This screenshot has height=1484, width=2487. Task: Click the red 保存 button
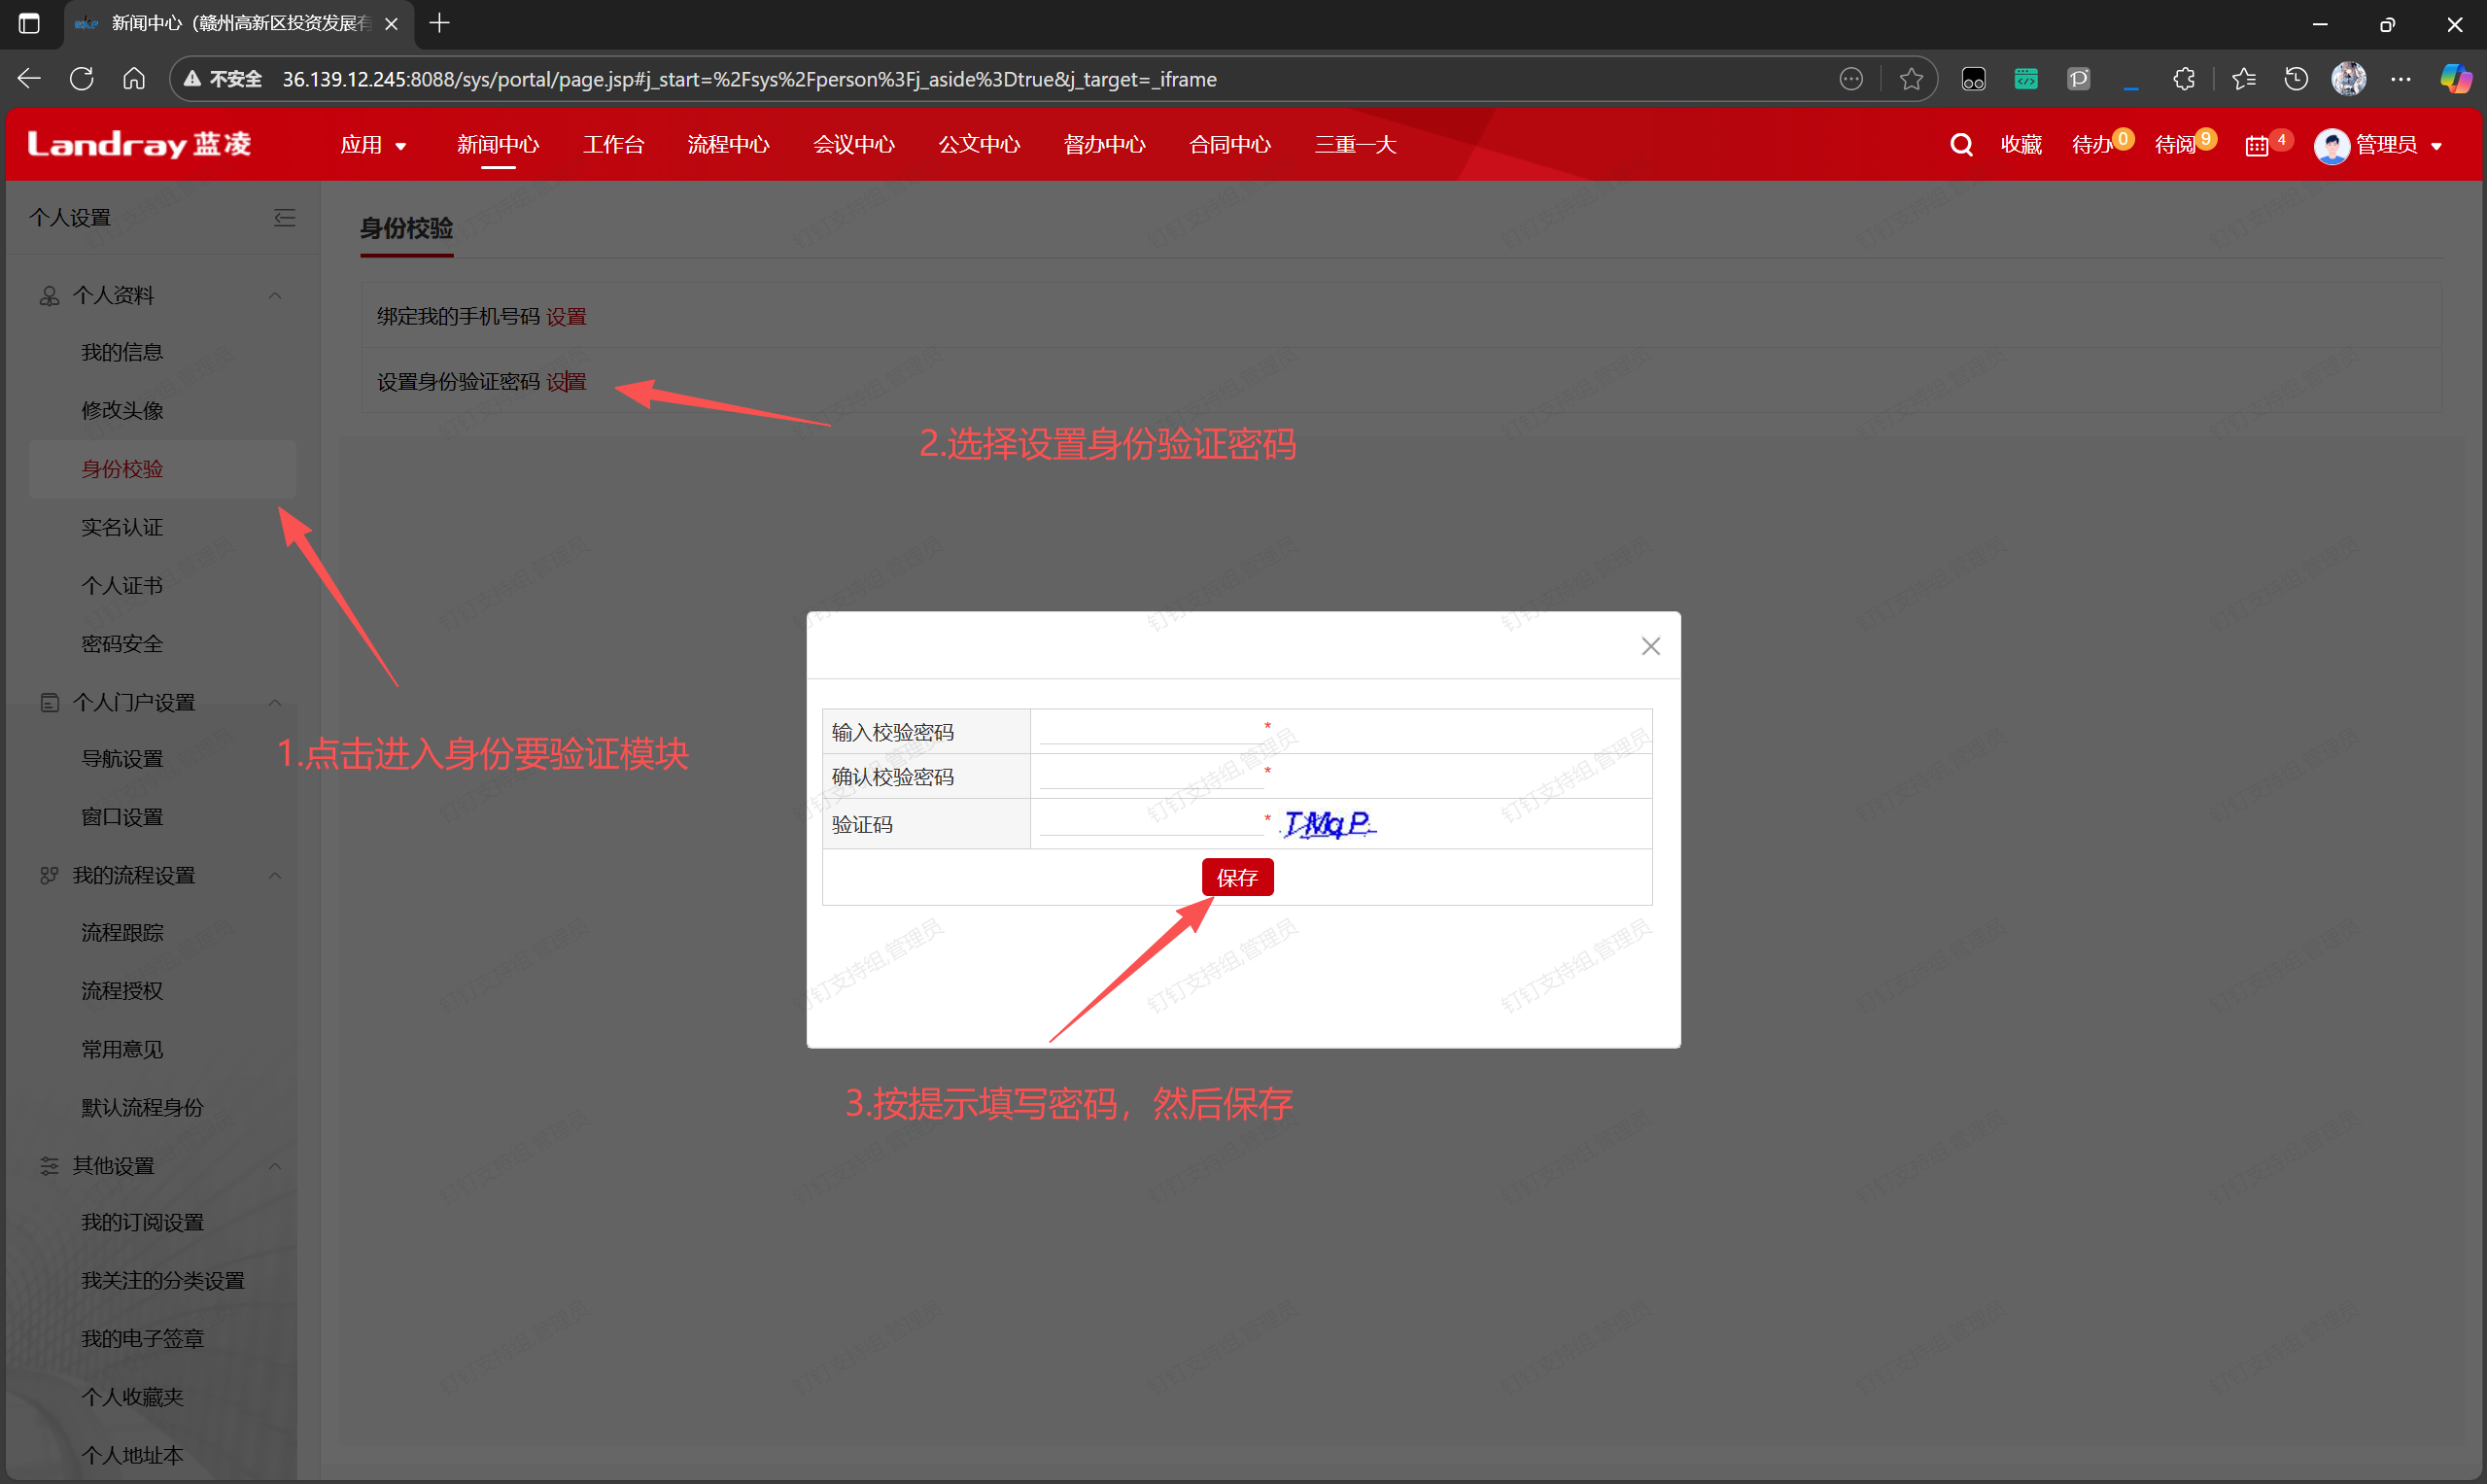[x=1237, y=877]
